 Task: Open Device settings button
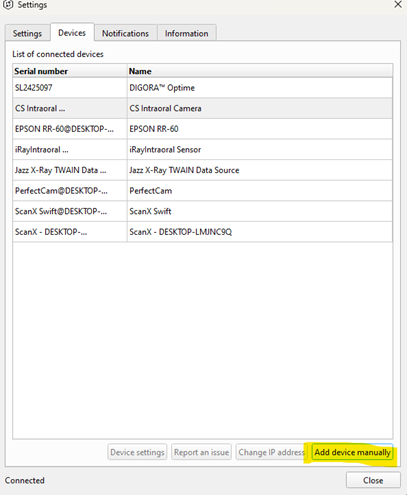pyautogui.click(x=137, y=452)
